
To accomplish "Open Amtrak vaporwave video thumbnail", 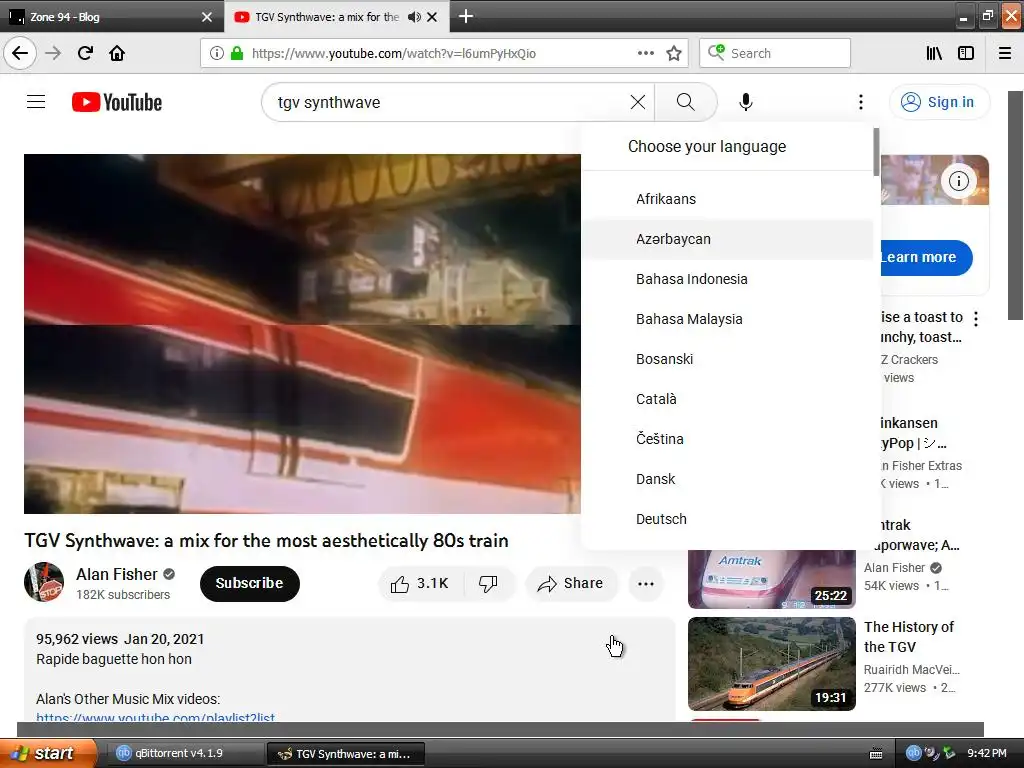I will 771,579.
